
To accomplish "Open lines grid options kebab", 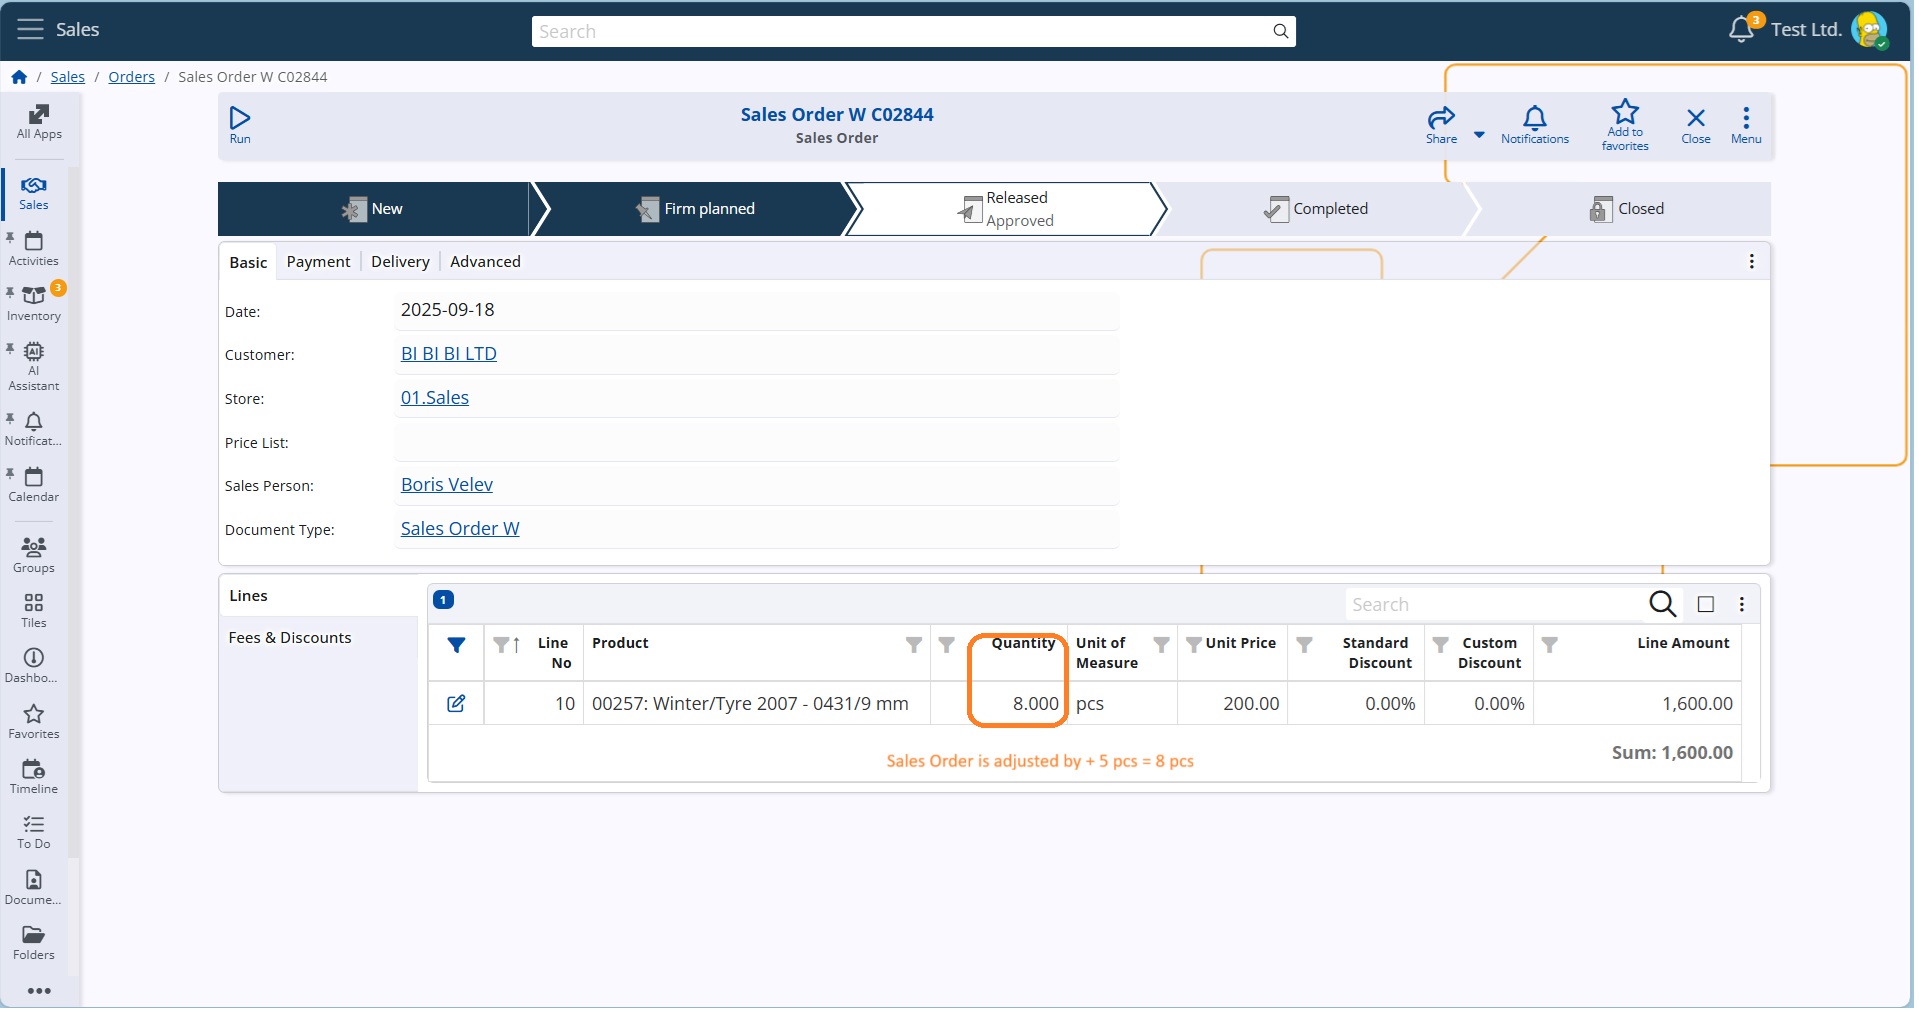I will pos(1742,605).
